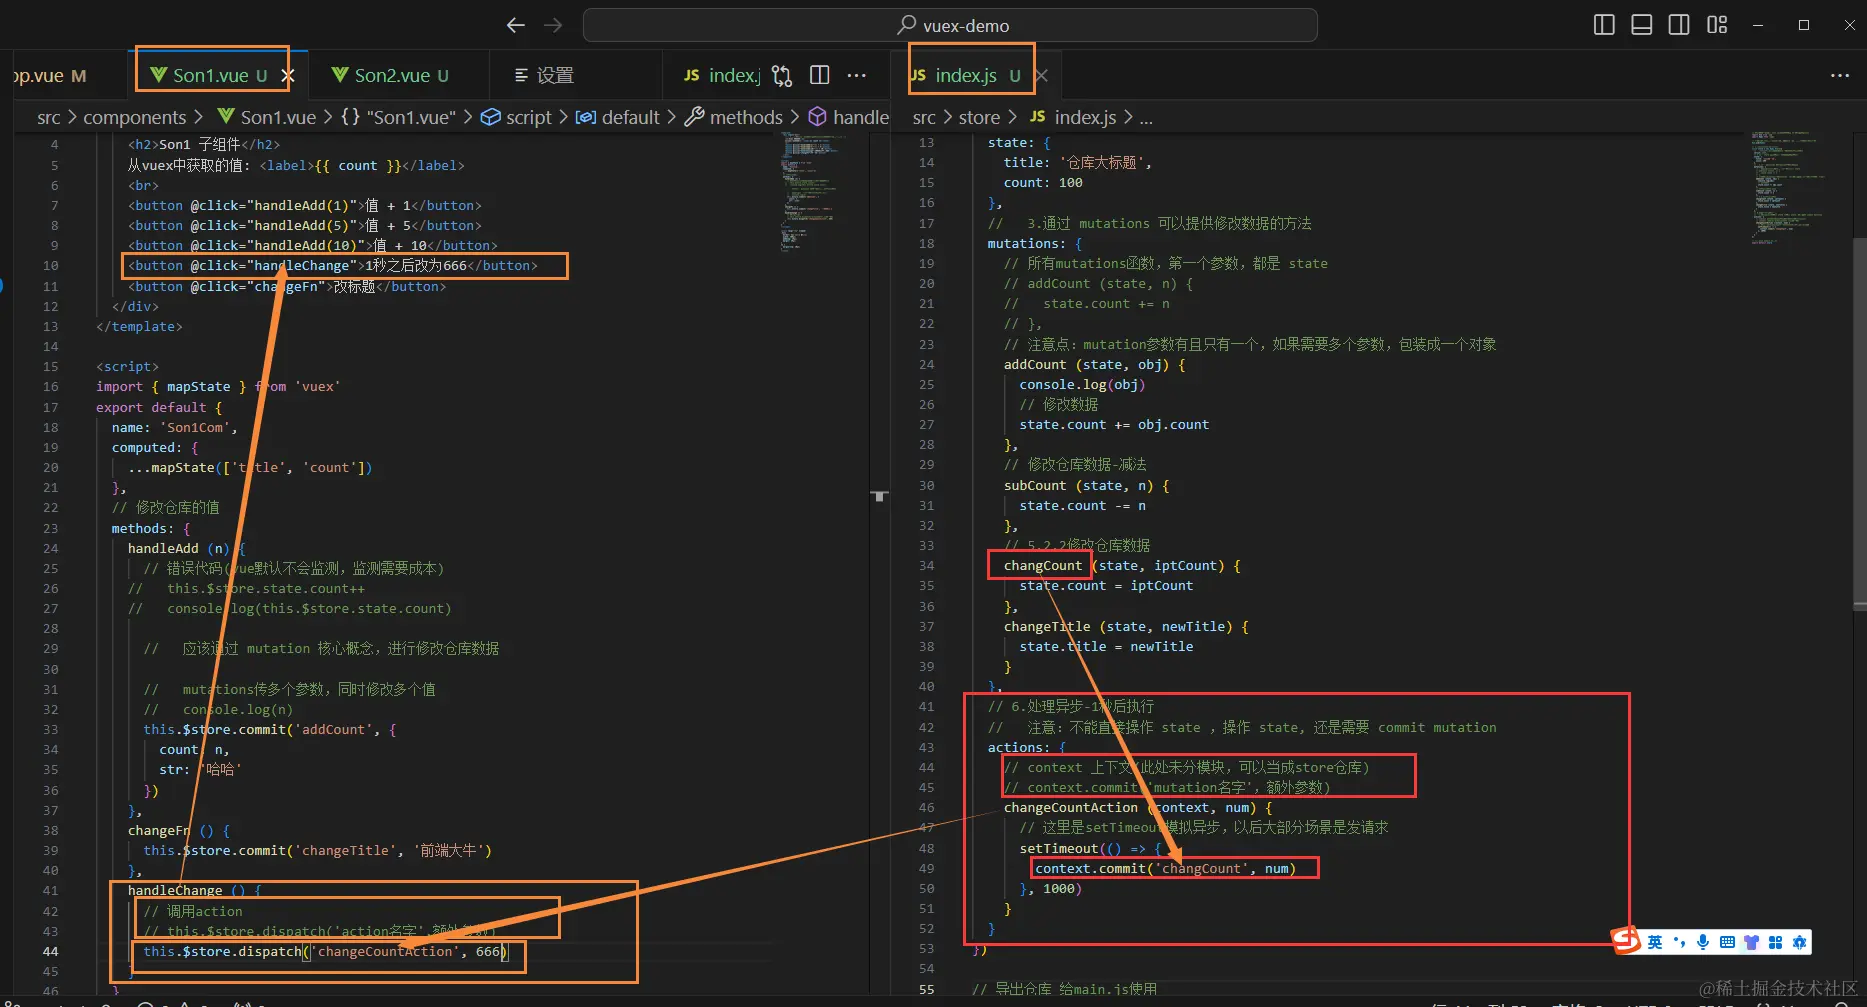Open the handle… breadcrumb symbol
1867x1007 pixels.
[849, 117]
